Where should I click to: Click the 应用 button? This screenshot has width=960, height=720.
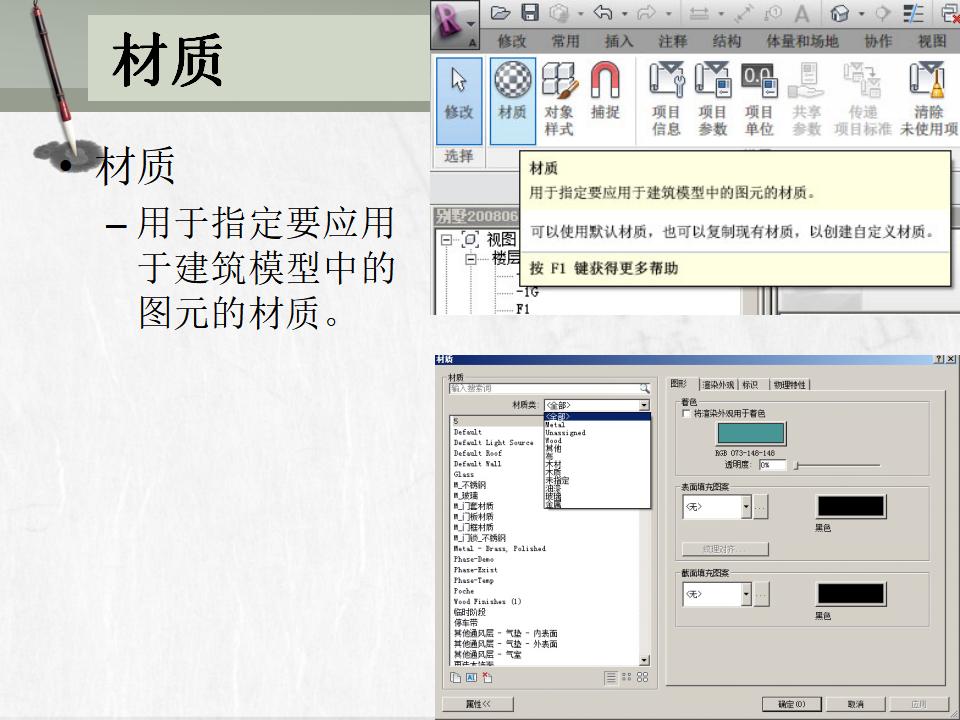pos(919,704)
